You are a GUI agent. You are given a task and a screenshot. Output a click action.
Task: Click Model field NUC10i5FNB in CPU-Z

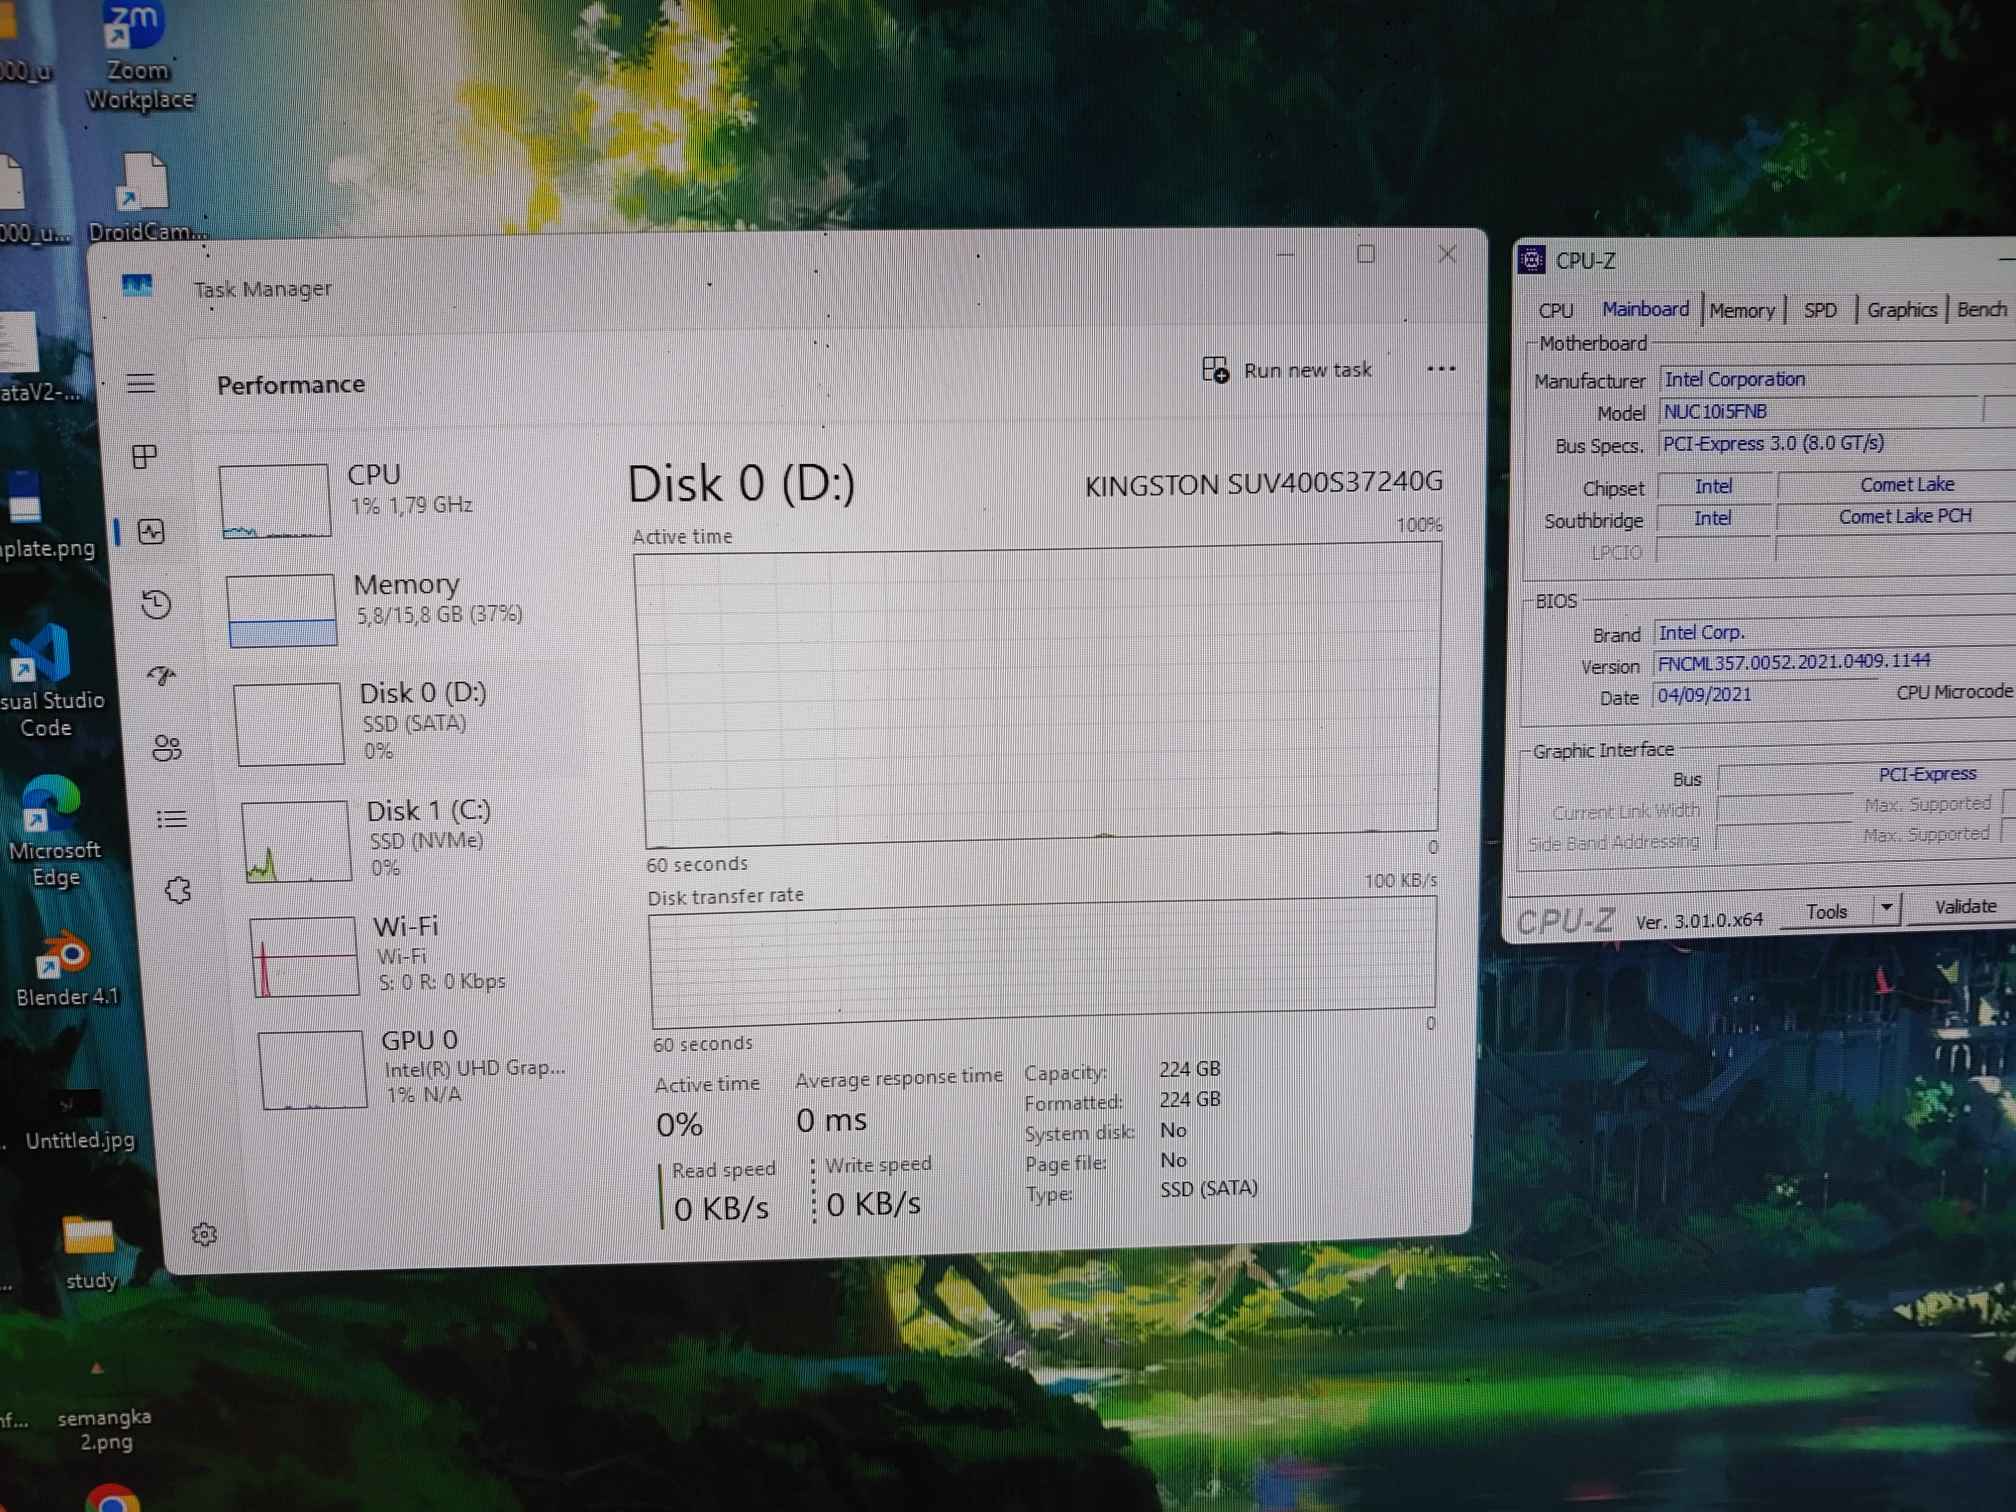coord(1820,411)
